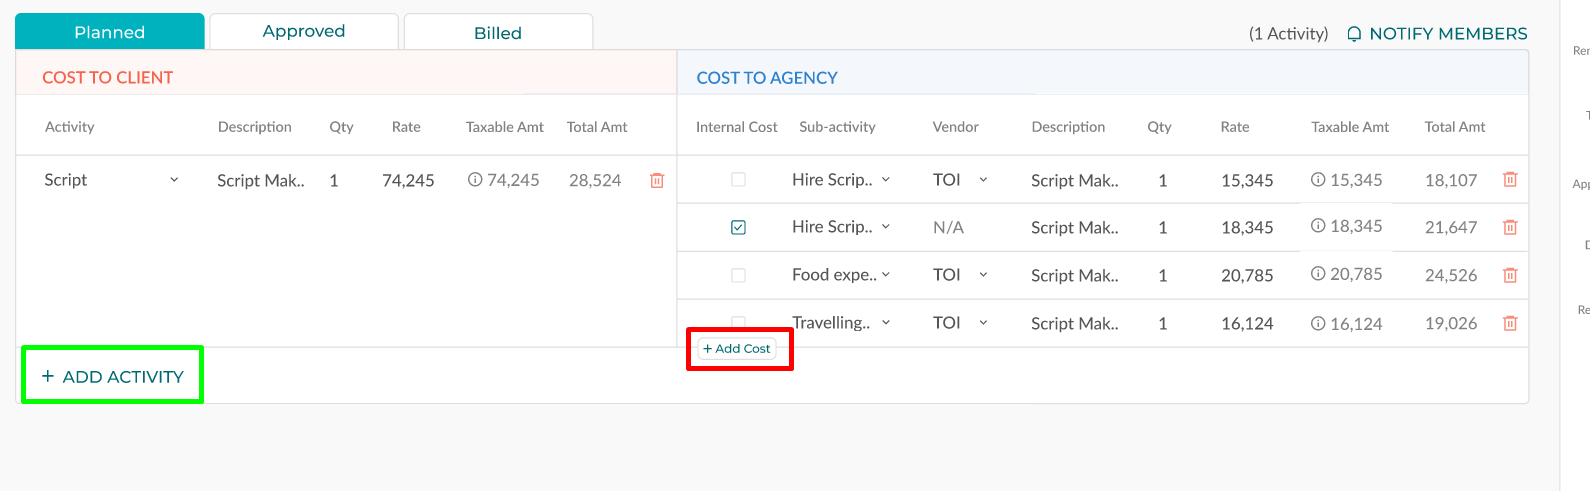1590x491 pixels.
Task: Delete the Food expense cost row
Action: [x=1510, y=275]
